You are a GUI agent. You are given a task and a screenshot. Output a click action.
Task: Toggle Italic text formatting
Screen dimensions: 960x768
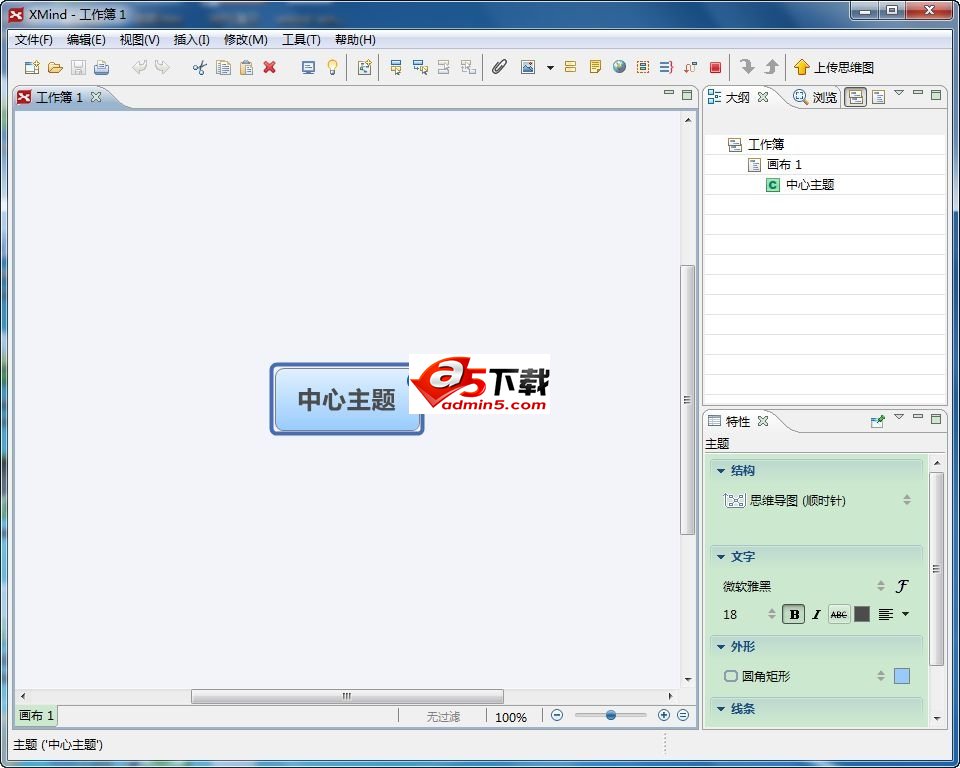point(816,614)
